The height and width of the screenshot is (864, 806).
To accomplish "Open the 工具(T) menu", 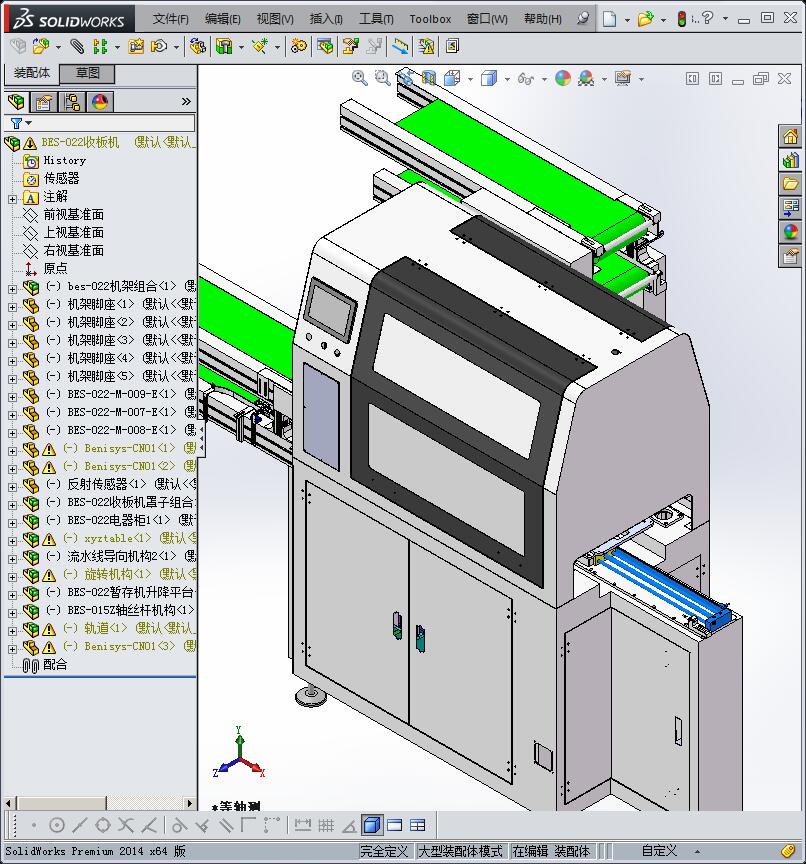I will click(376, 19).
